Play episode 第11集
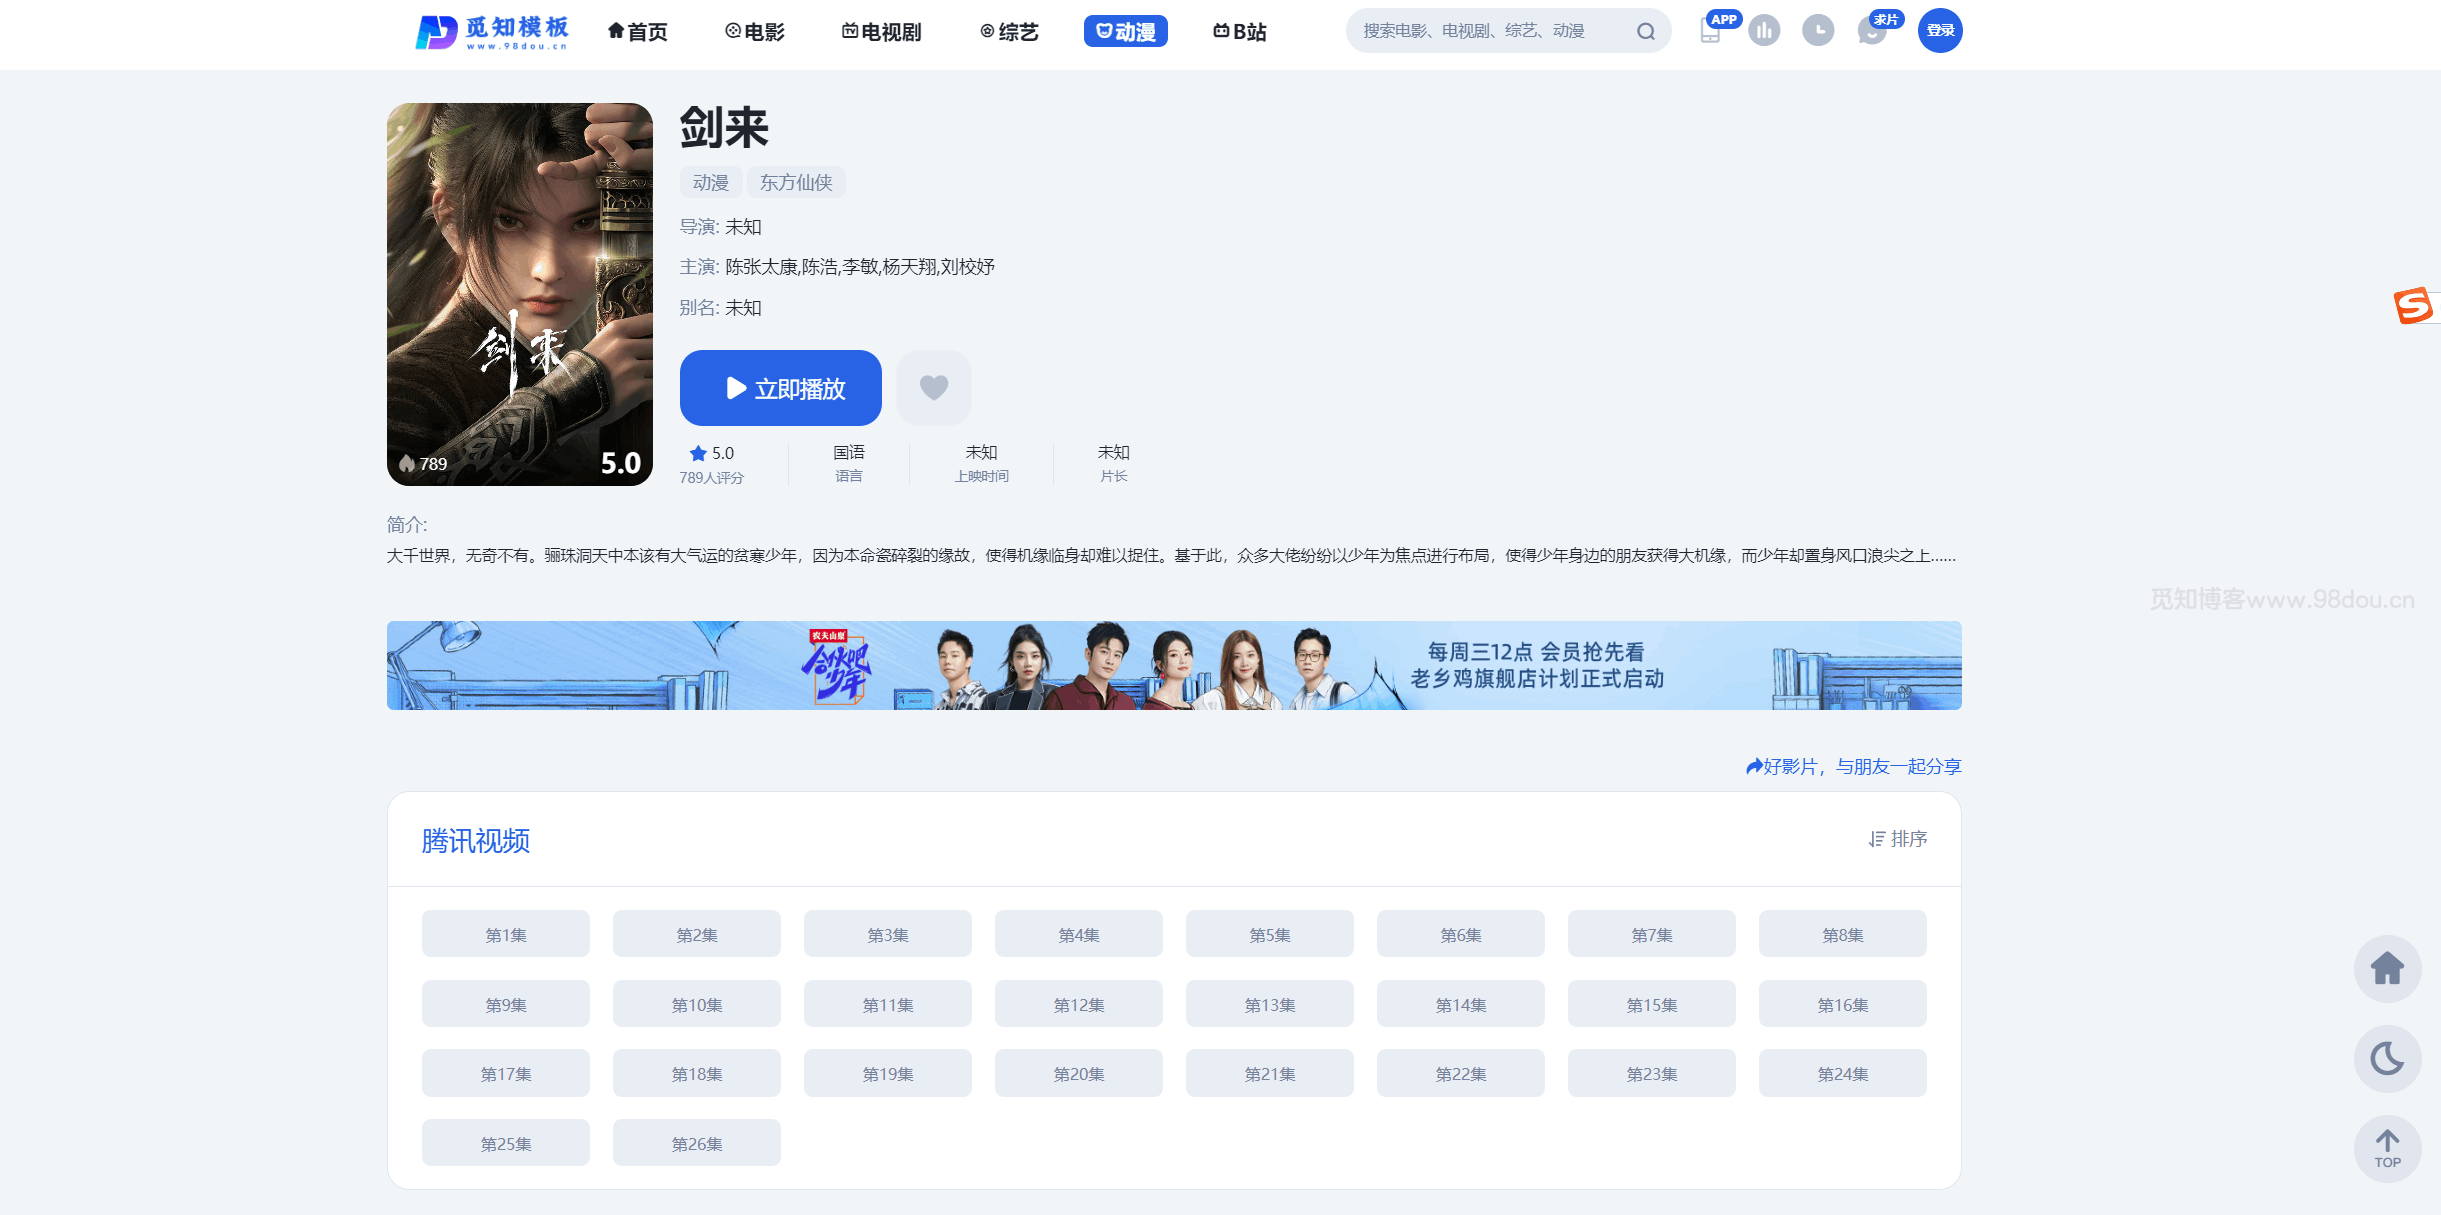The image size is (2441, 1215). (x=888, y=1004)
